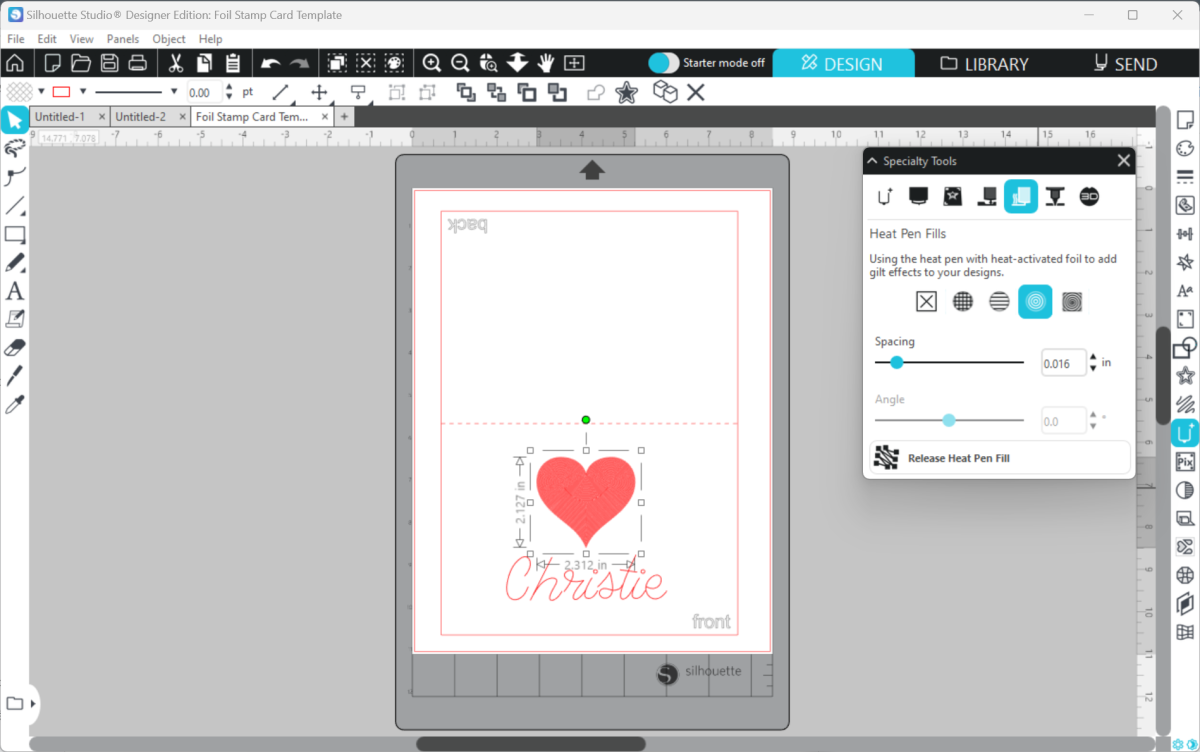Click the Select All icon

click(x=337, y=63)
